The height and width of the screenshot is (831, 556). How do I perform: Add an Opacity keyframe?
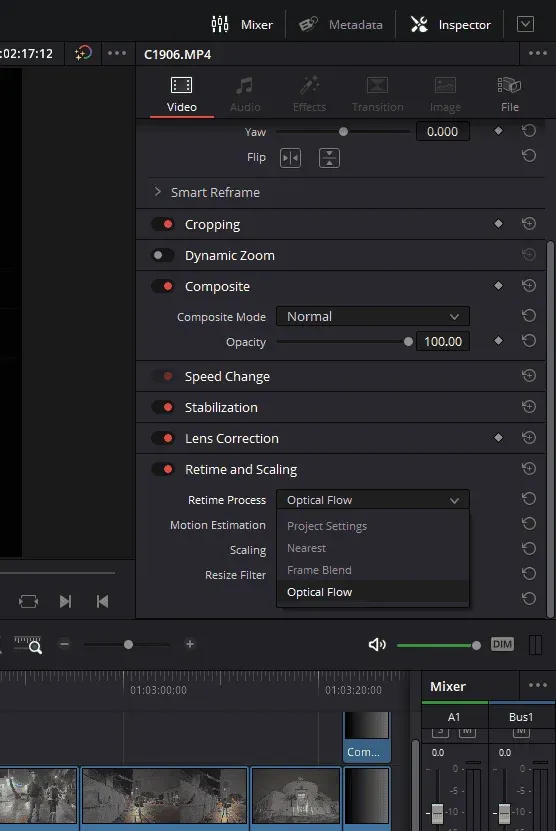pos(498,341)
